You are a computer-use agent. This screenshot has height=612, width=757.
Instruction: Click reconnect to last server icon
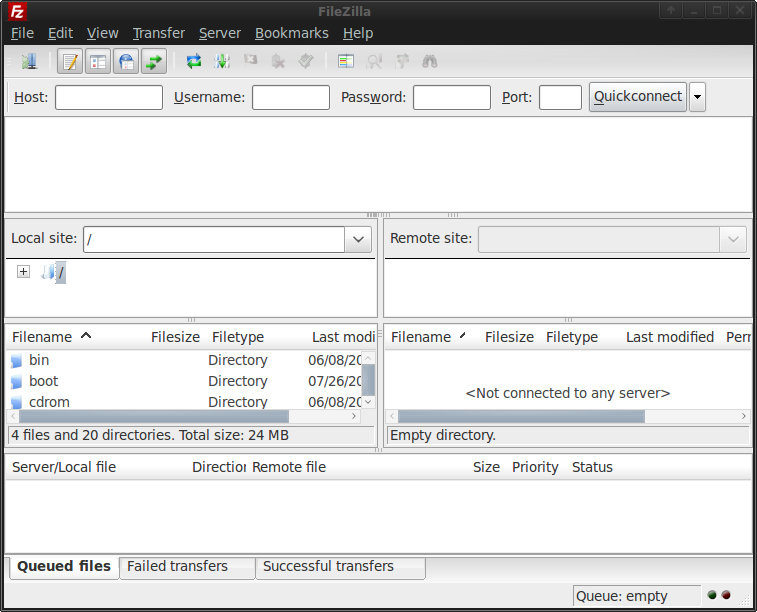pos(306,61)
